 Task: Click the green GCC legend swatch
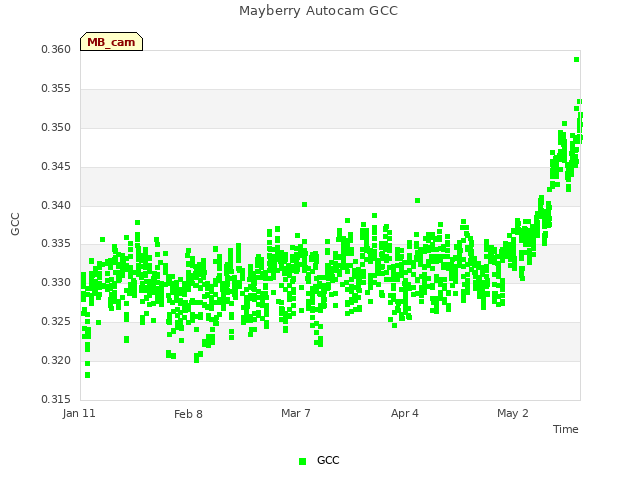point(302,461)
